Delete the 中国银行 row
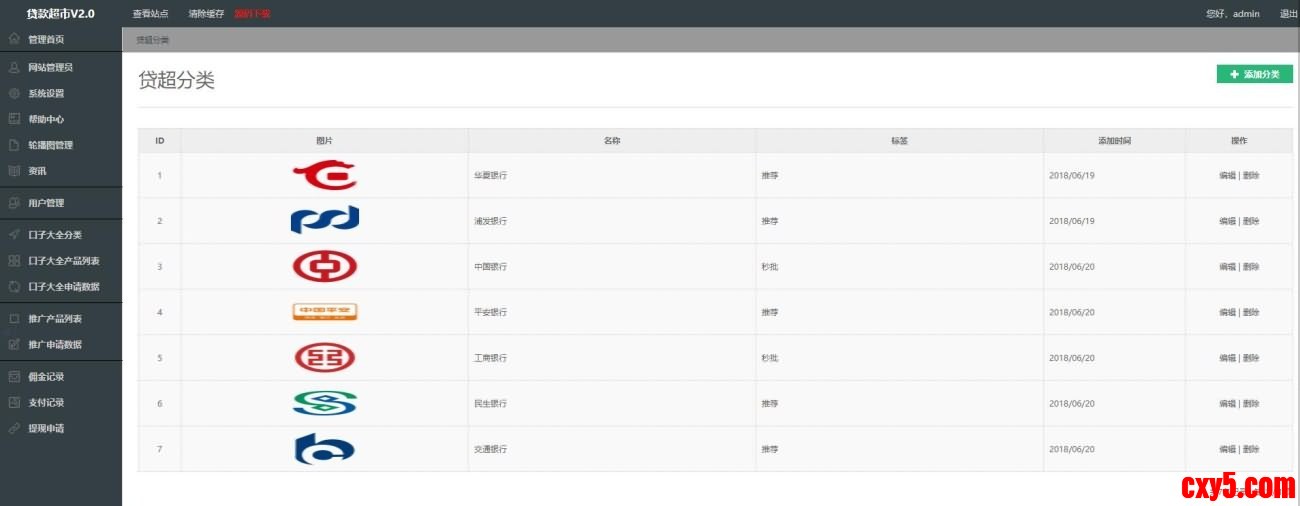Image resolution: width=1300 pixels, height=506 pixels. tap(1251, 267)
